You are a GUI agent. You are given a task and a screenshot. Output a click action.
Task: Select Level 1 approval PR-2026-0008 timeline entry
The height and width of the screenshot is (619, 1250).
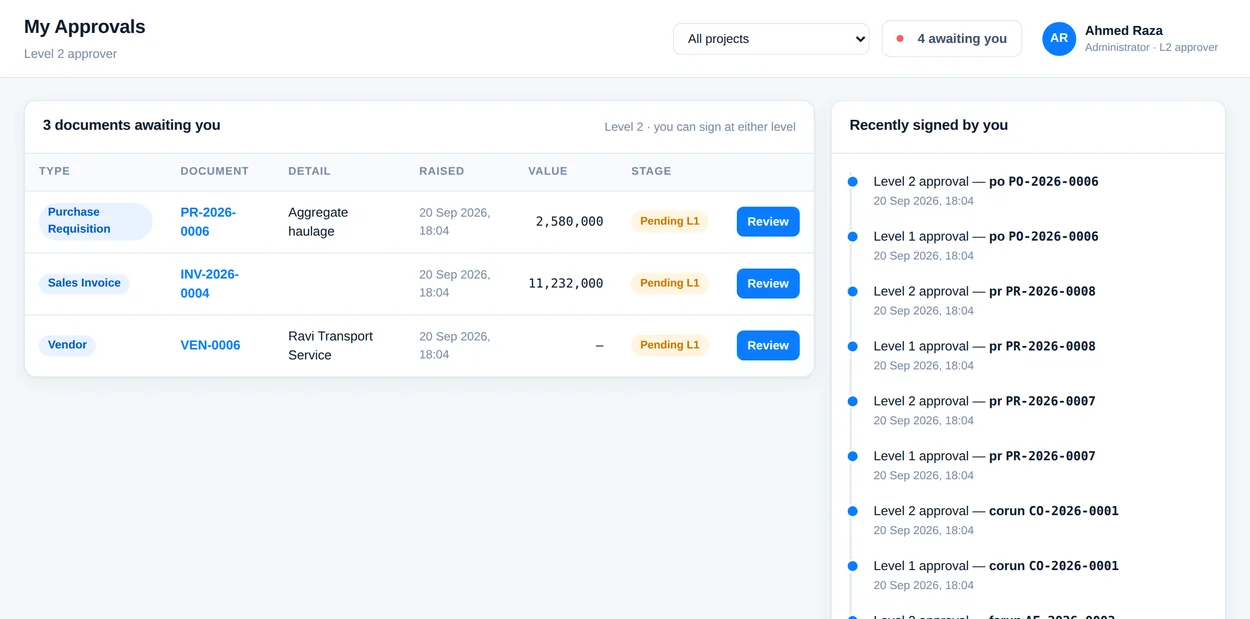pos(984,355)
